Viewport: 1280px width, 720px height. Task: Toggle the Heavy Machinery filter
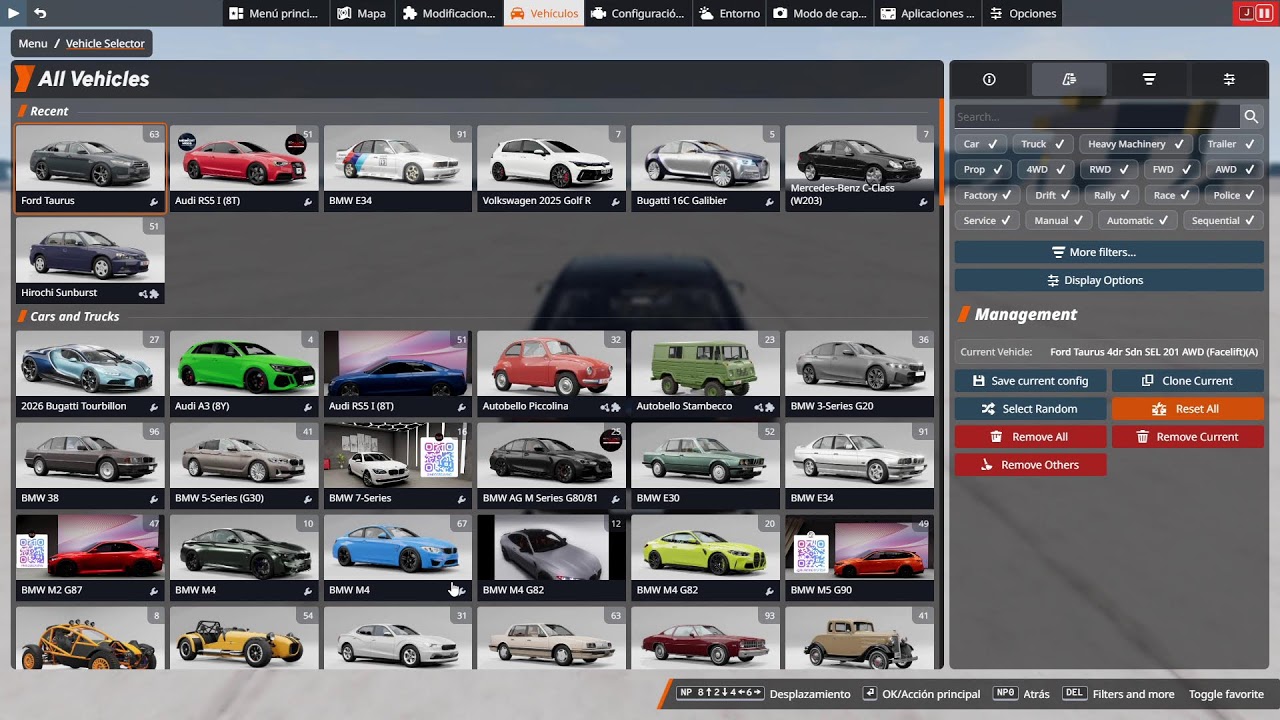(x=1135, y=144)
